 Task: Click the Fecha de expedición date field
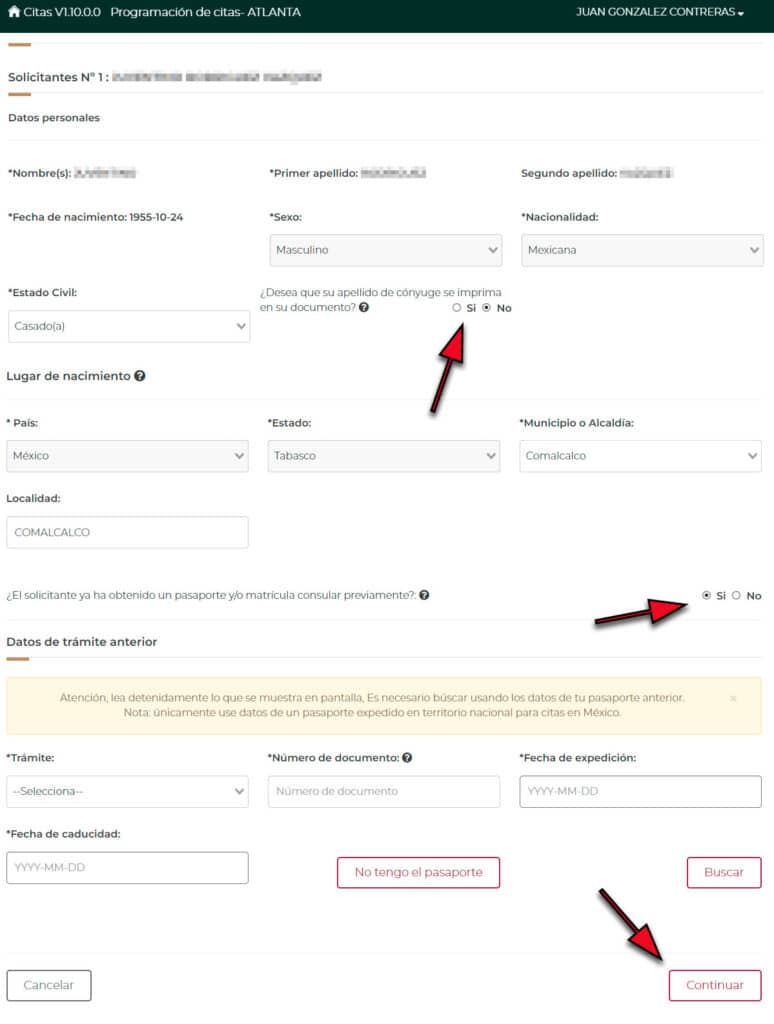click(640, 791)
